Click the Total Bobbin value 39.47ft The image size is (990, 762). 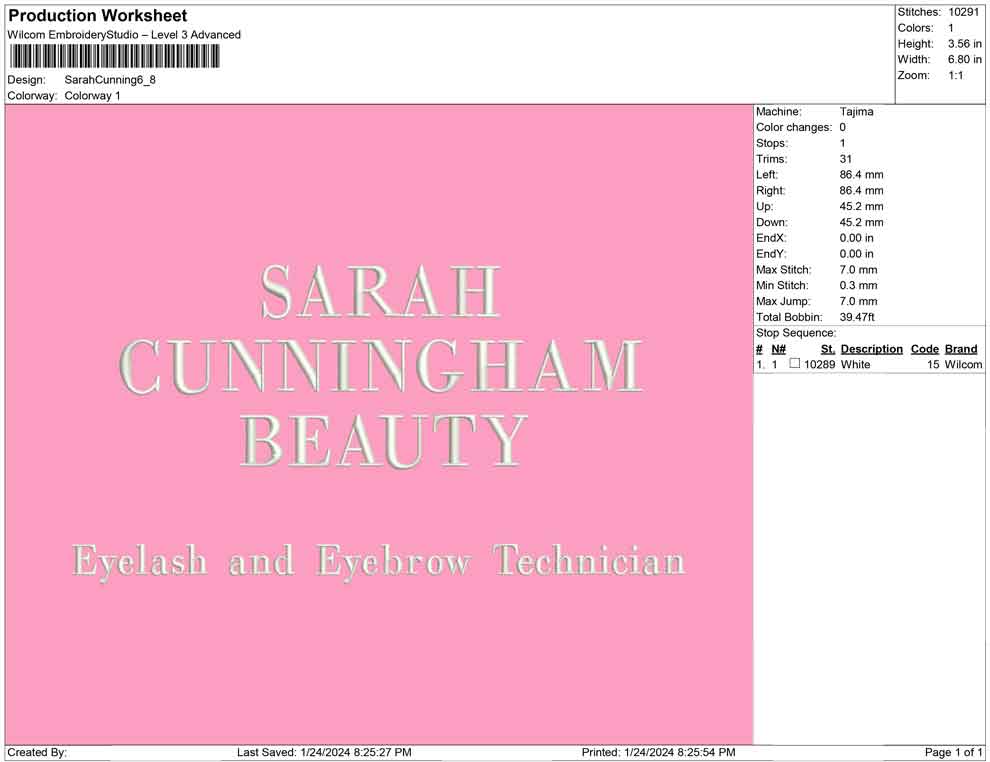coord(857,317)
